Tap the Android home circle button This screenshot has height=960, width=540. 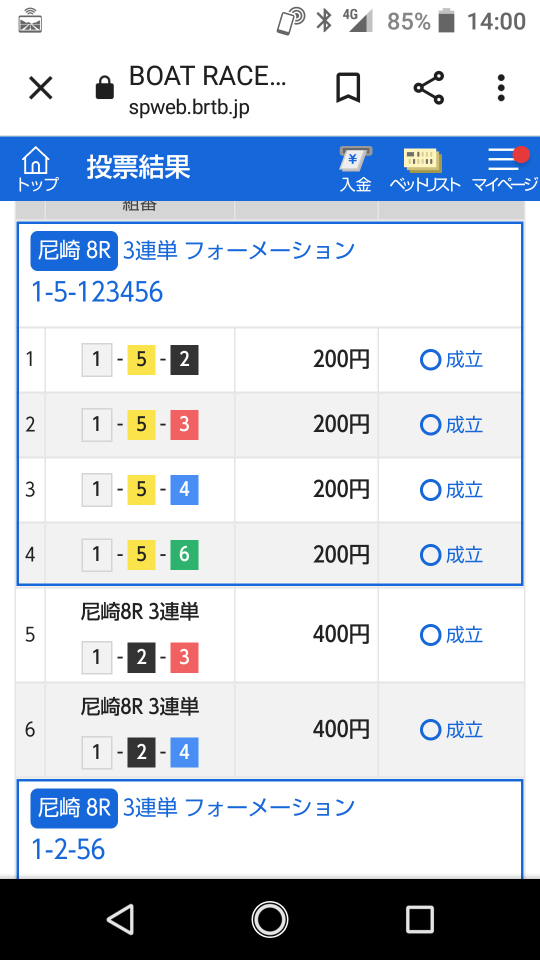(269, 920)
